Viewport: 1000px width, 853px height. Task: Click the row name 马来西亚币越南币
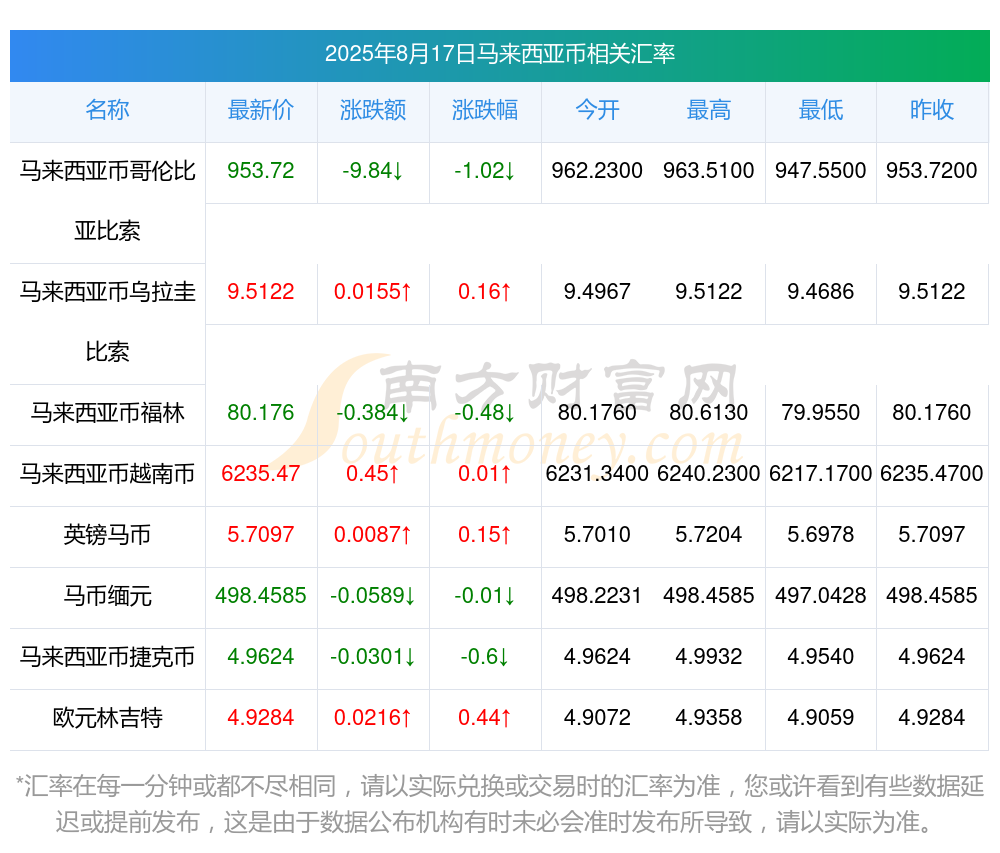(x=107, y=474)
